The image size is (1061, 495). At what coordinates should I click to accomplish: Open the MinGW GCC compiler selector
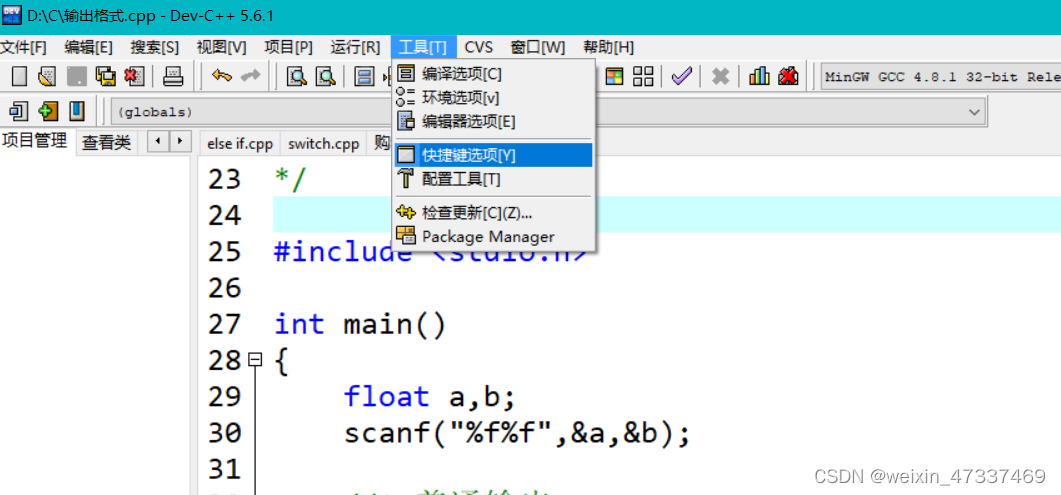941,76
